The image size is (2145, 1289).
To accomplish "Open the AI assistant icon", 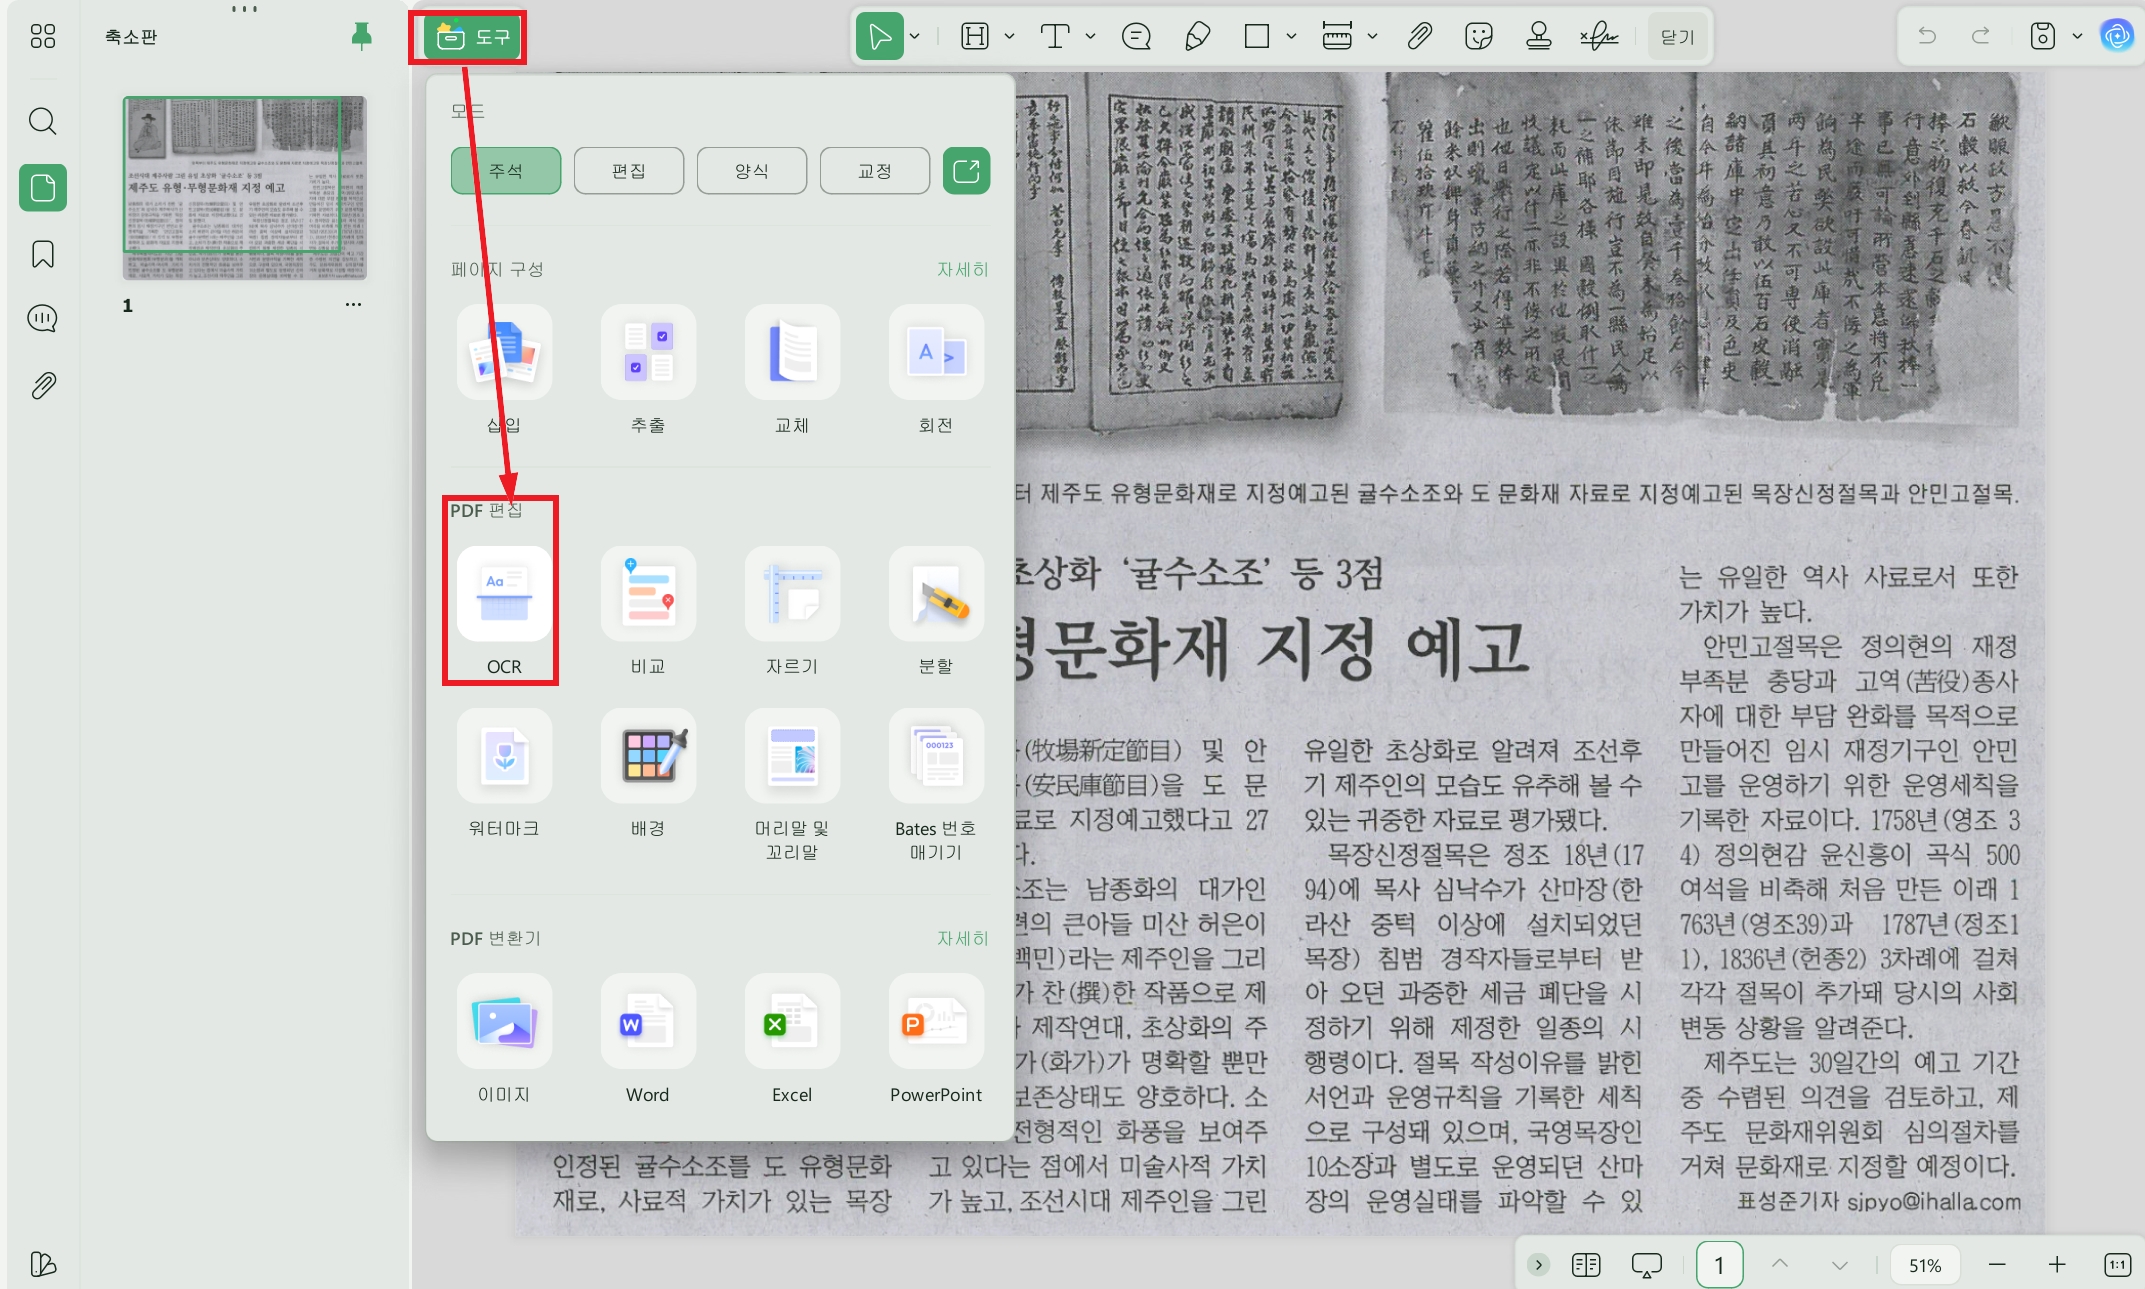I will coord(2117,37).
